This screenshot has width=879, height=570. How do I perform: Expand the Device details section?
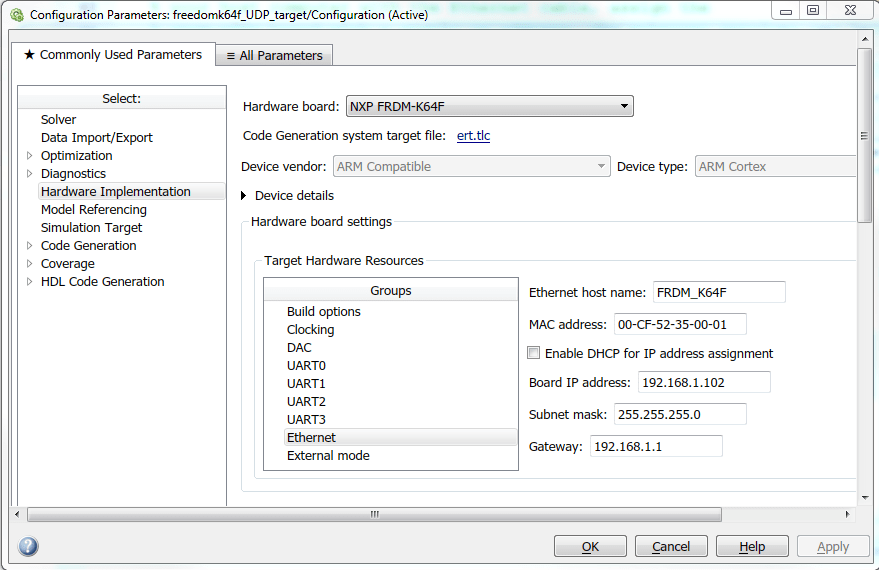click(245, 196)
